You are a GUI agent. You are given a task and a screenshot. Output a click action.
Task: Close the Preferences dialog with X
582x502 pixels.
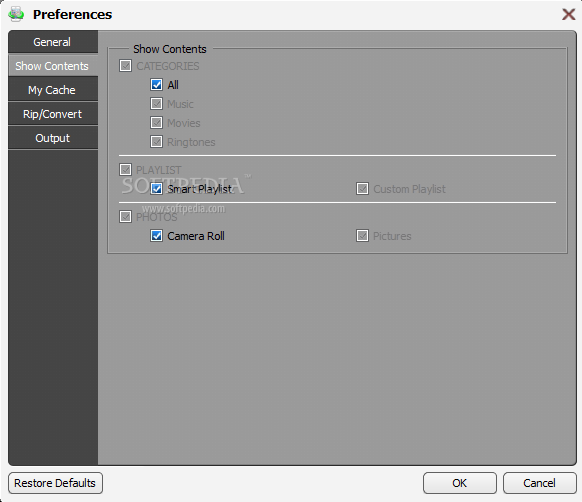pos(568,14)
